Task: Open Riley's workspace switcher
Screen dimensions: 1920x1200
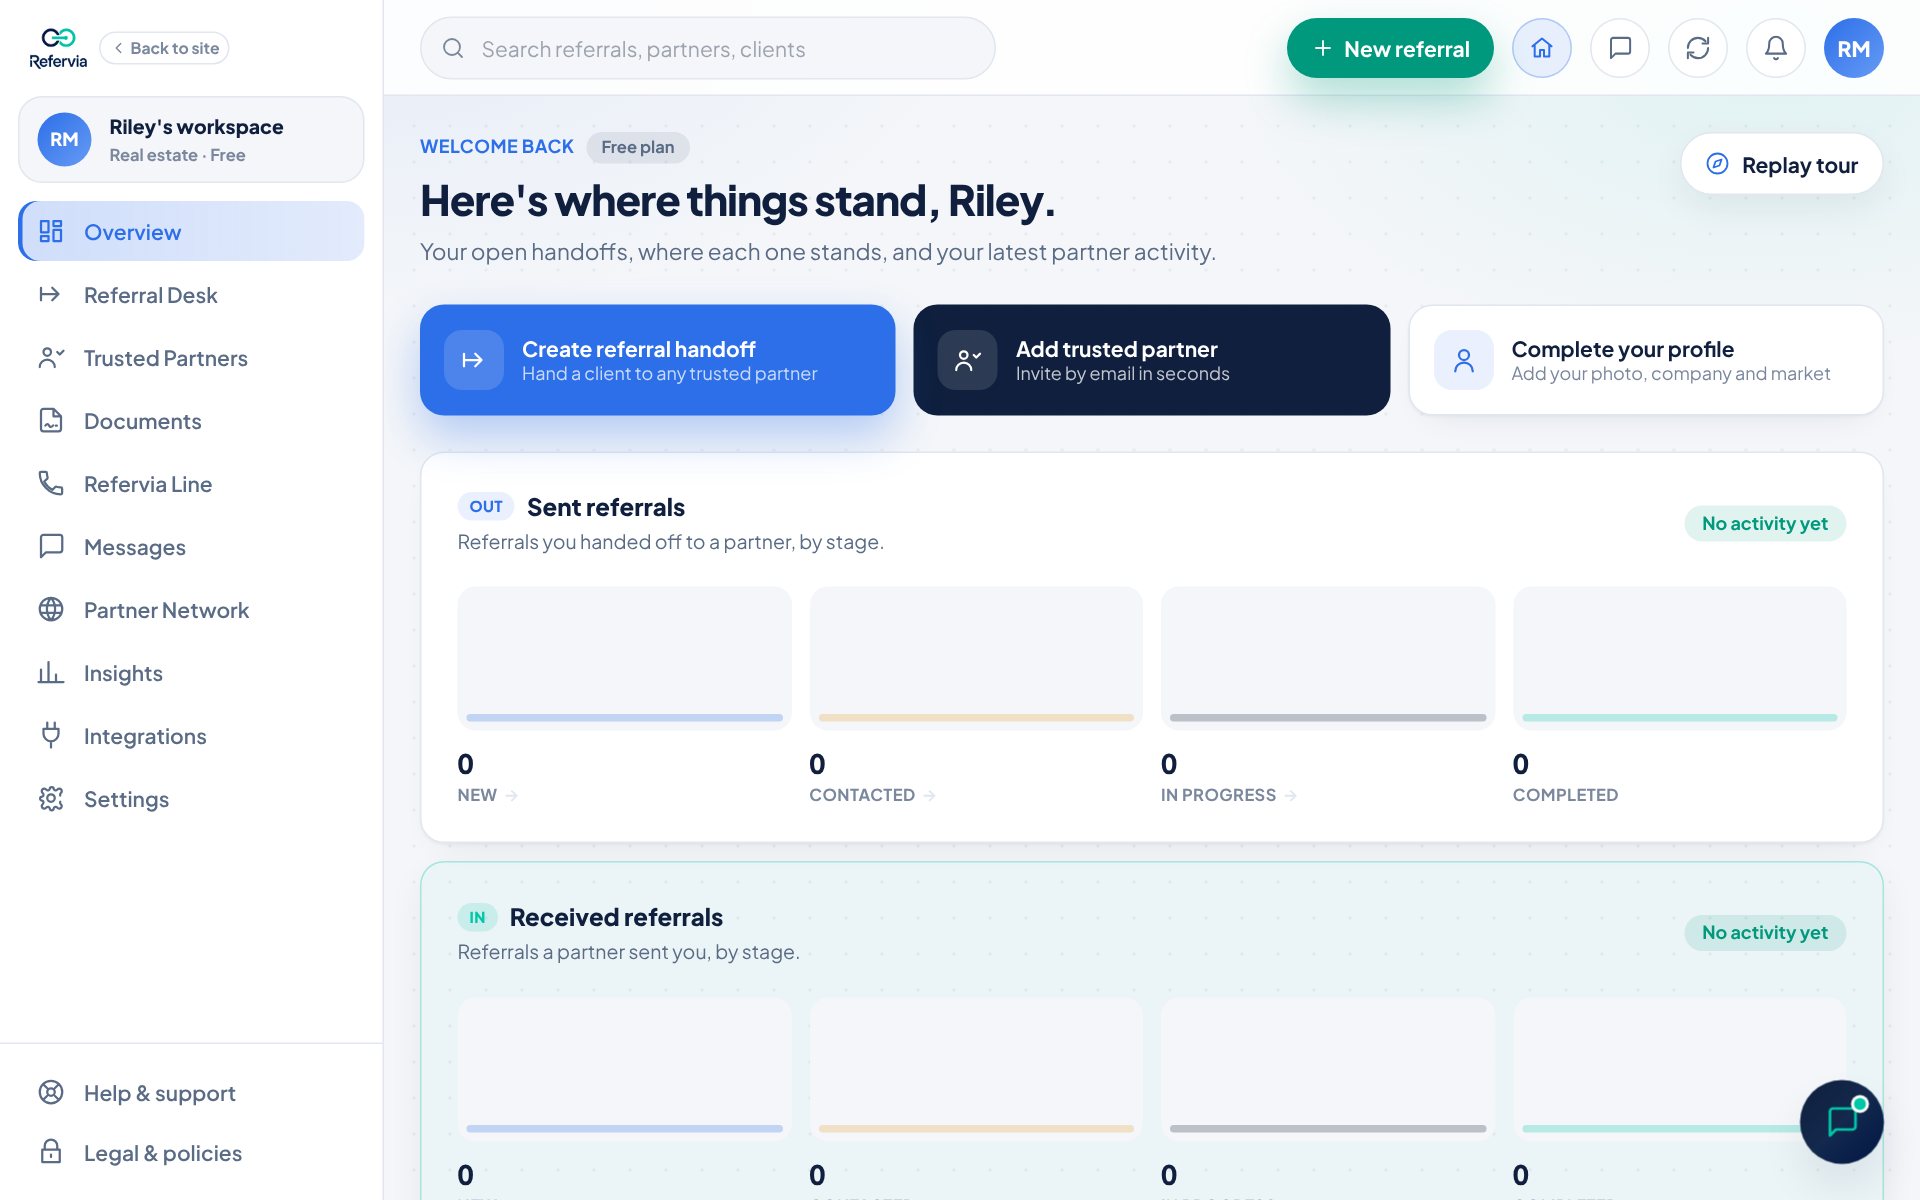Action: pyautogui.click(x=191, y=139)
